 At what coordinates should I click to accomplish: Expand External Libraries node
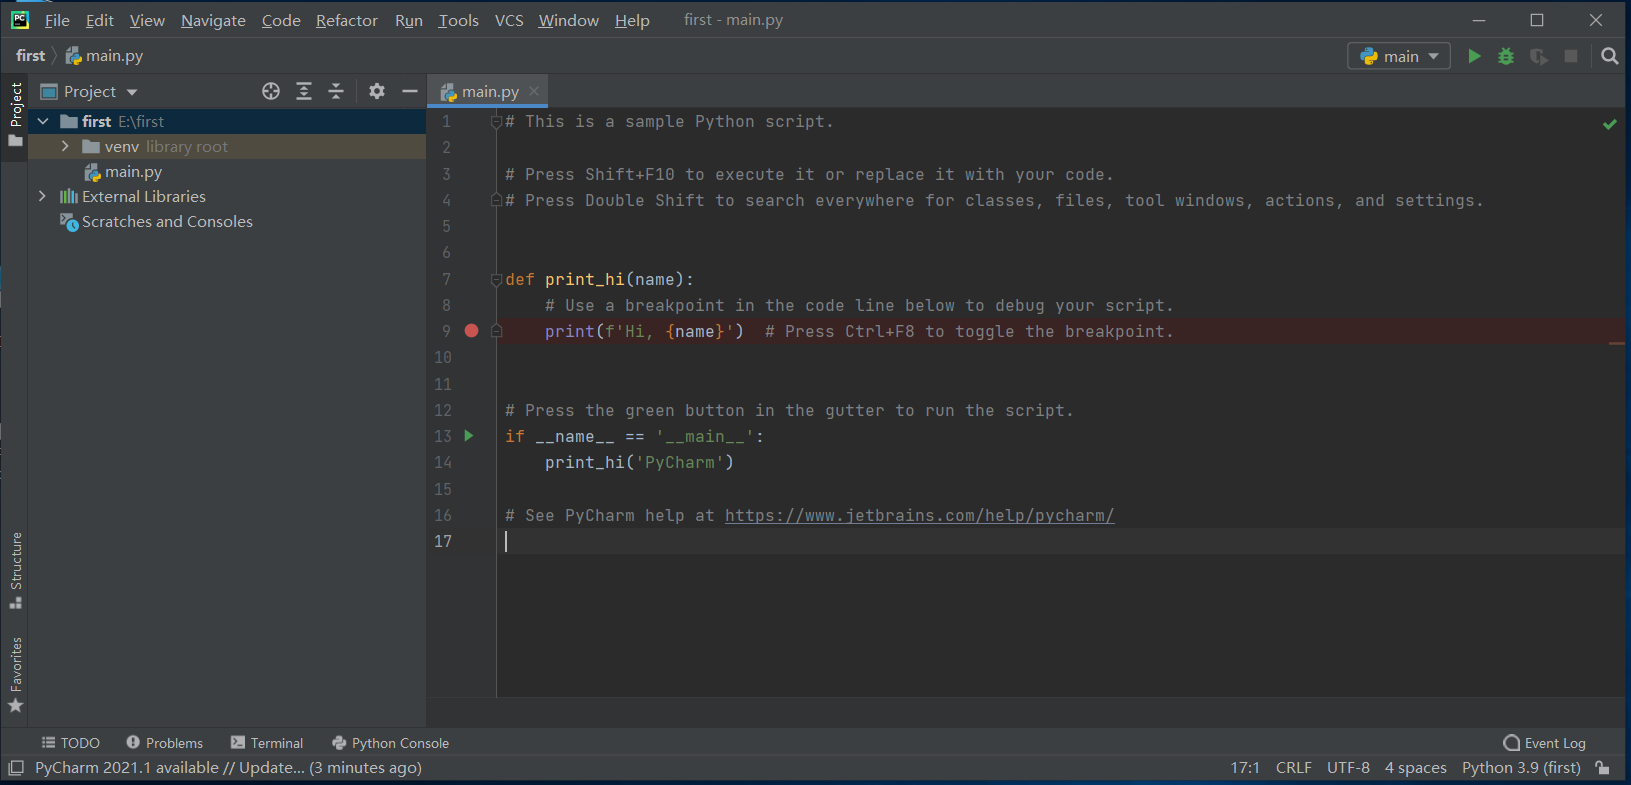(x=42, y=196)
